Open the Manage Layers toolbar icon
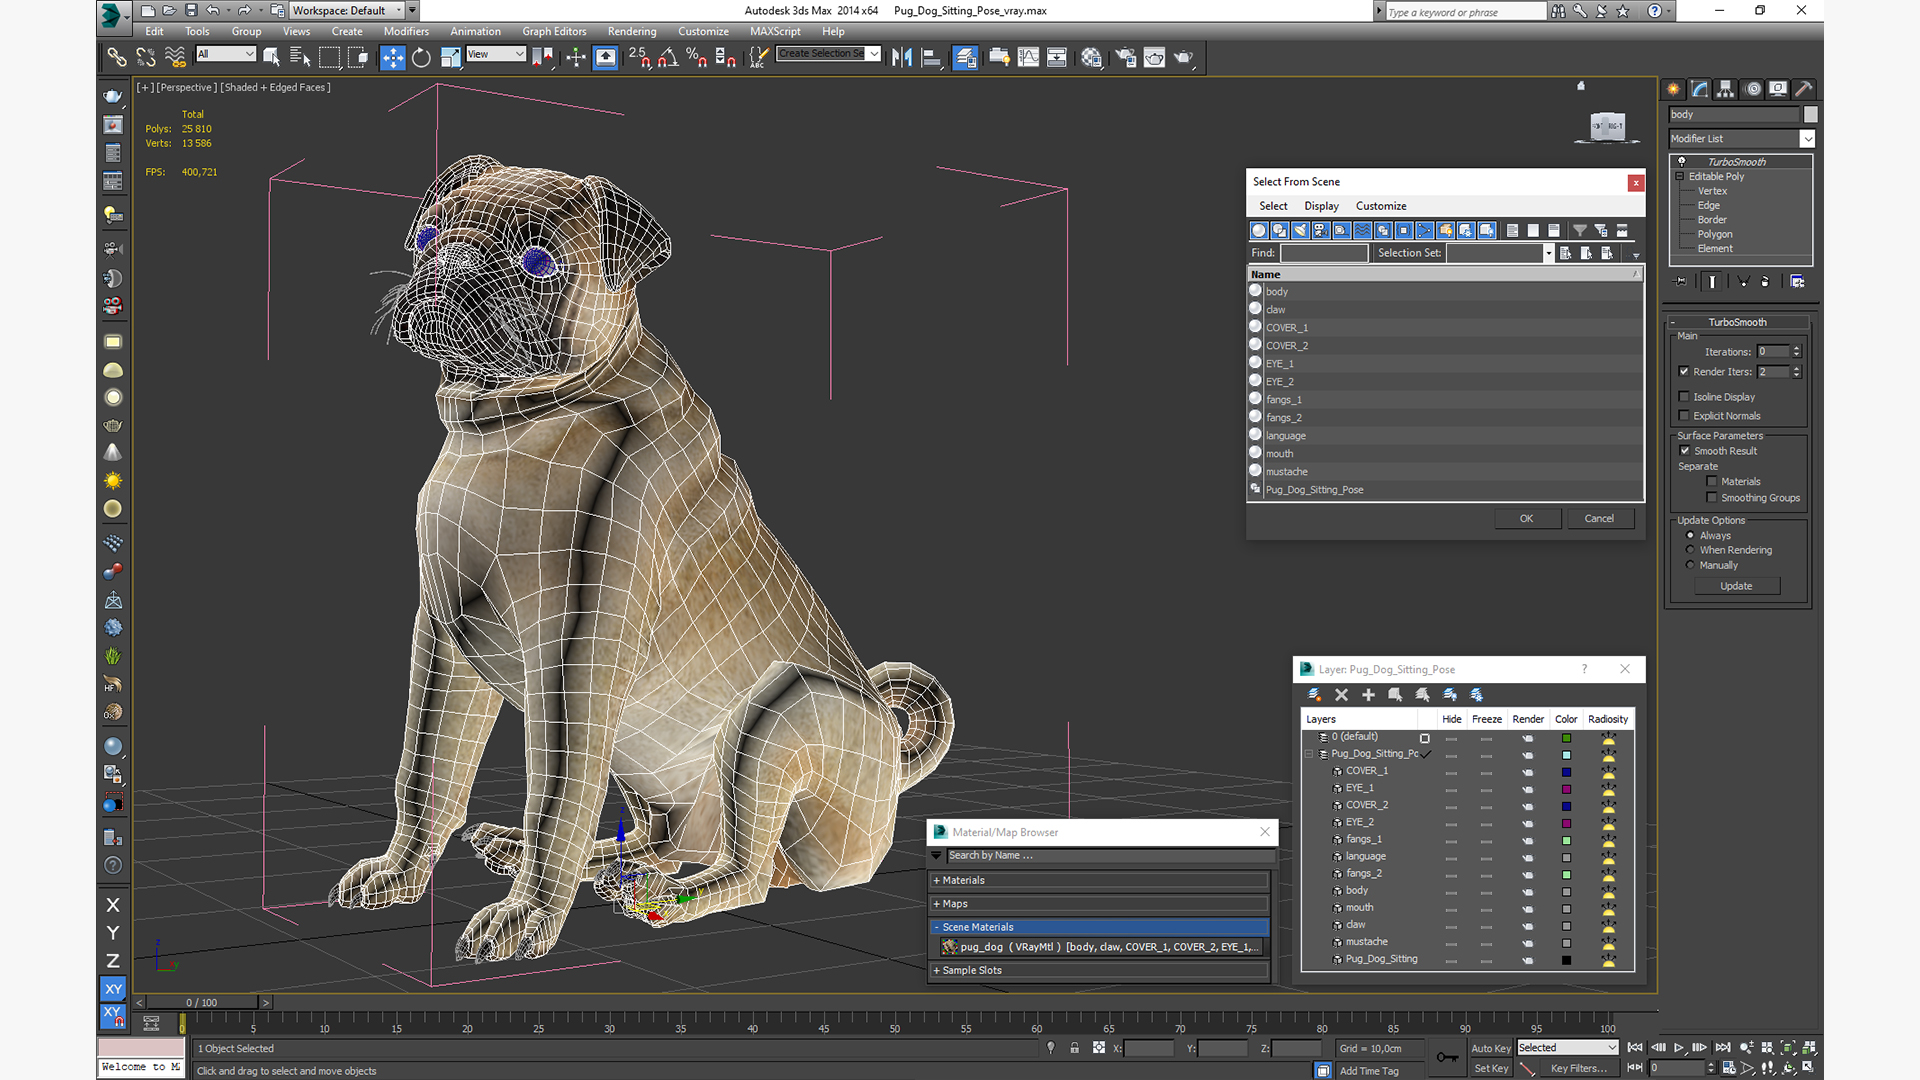 click(x=965, y=58)
